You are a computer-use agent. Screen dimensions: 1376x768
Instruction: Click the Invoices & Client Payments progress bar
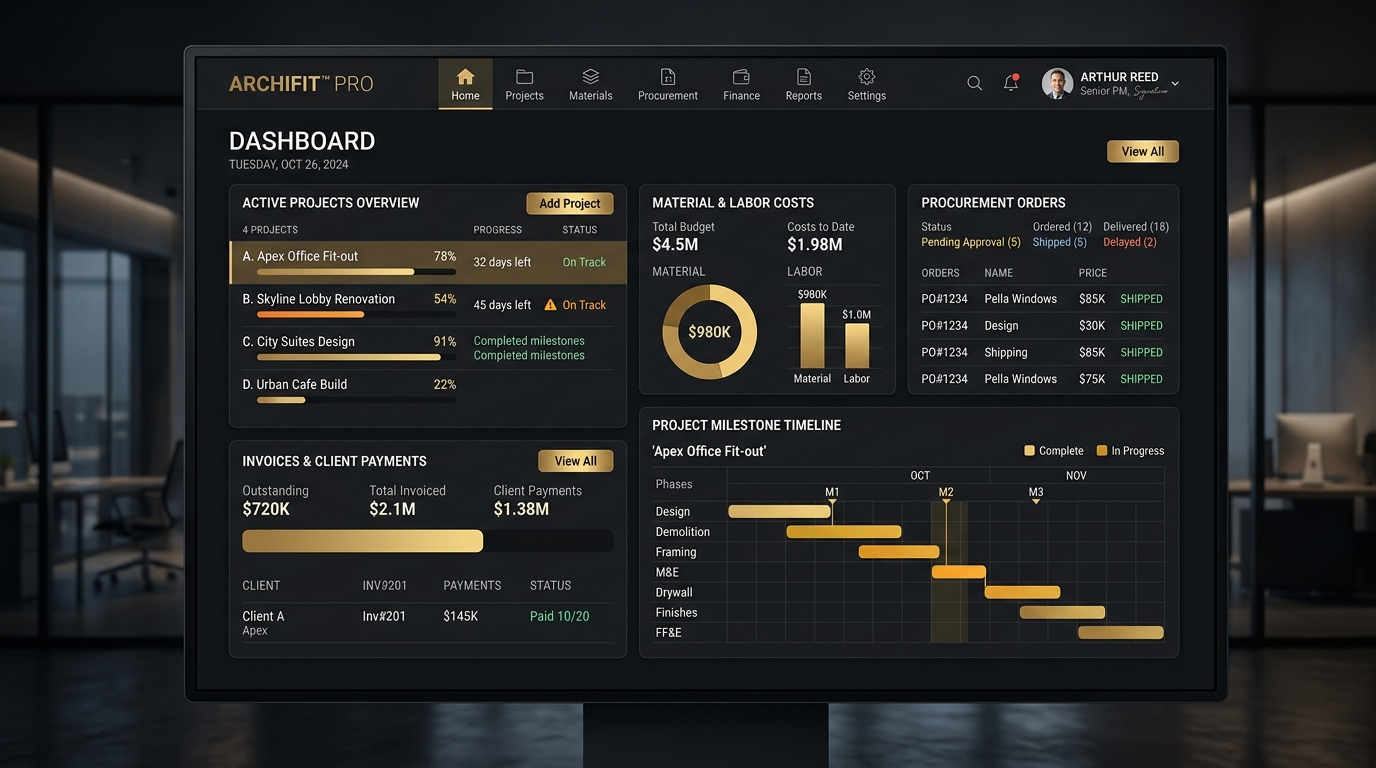tap(428, 541)
